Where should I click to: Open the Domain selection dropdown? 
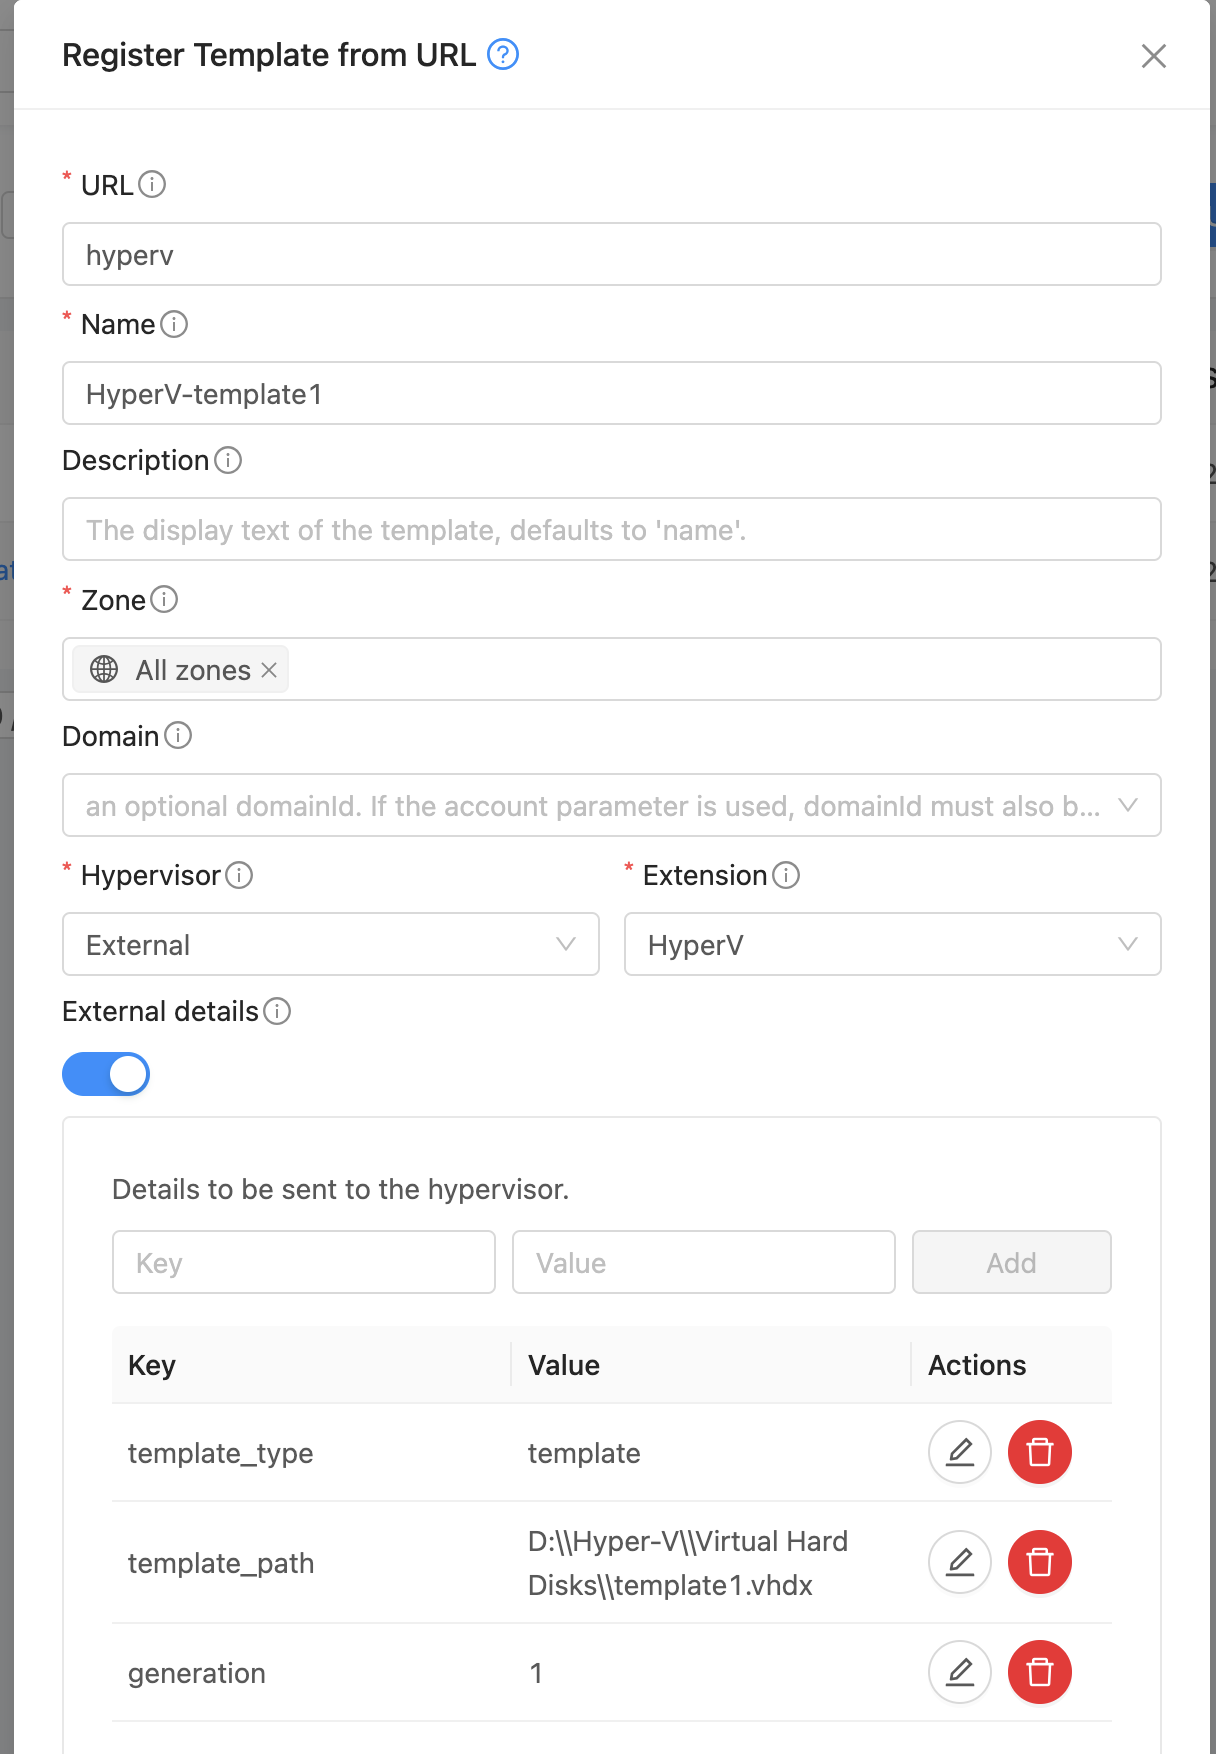pyautogui.click(x=611, y=805)
